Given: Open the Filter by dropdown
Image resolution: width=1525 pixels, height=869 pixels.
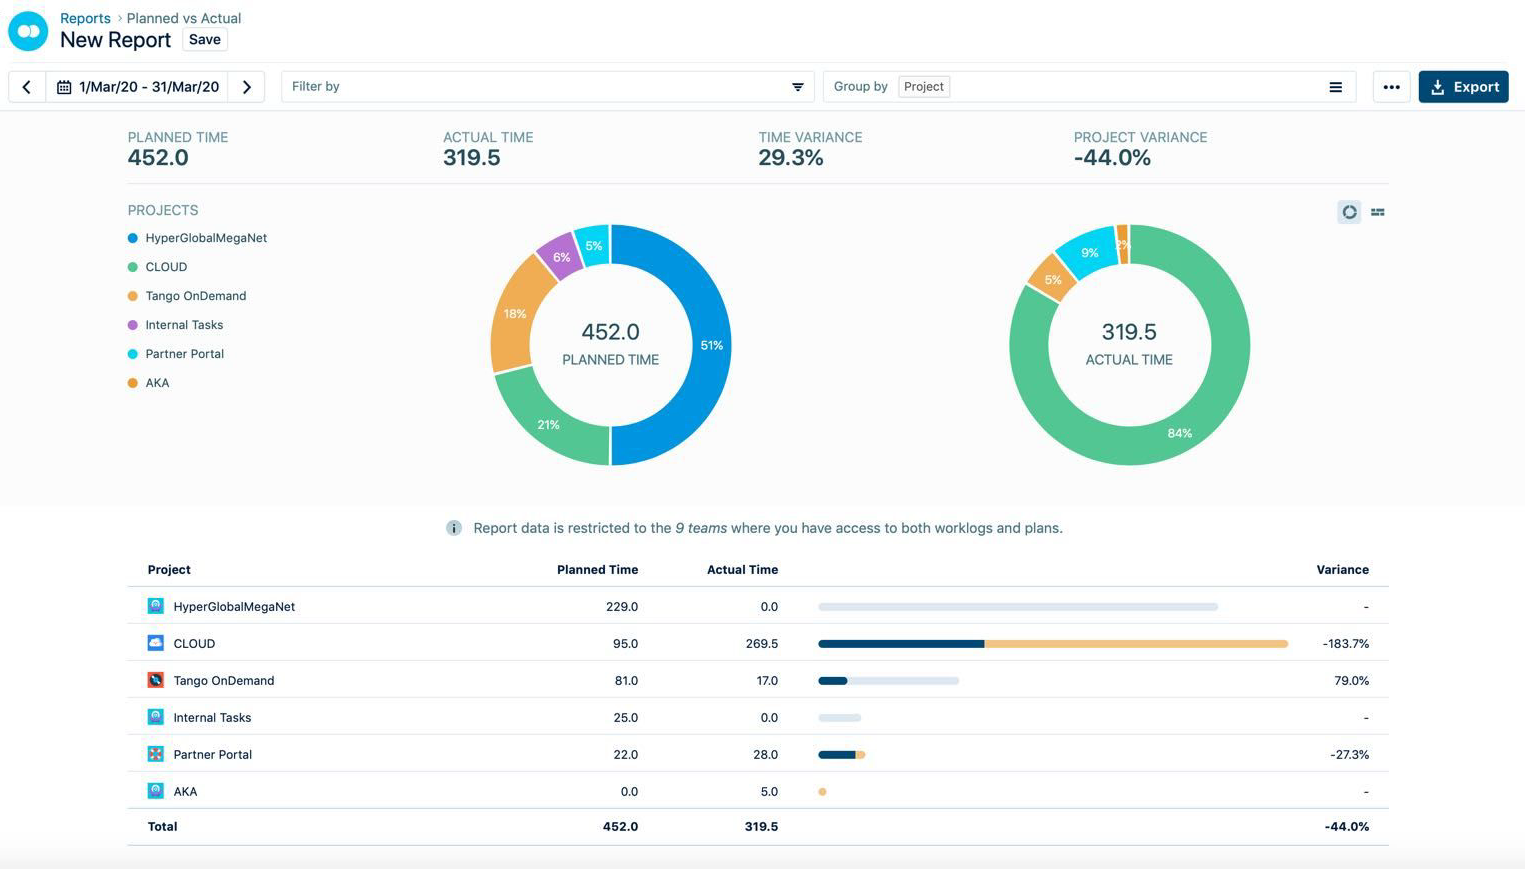Looking at the screenshot, I should point(547,87).
